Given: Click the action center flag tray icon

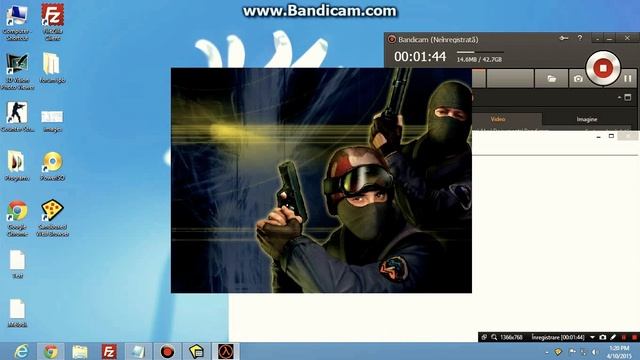Looking at the screenshot, I should point(572,352).
